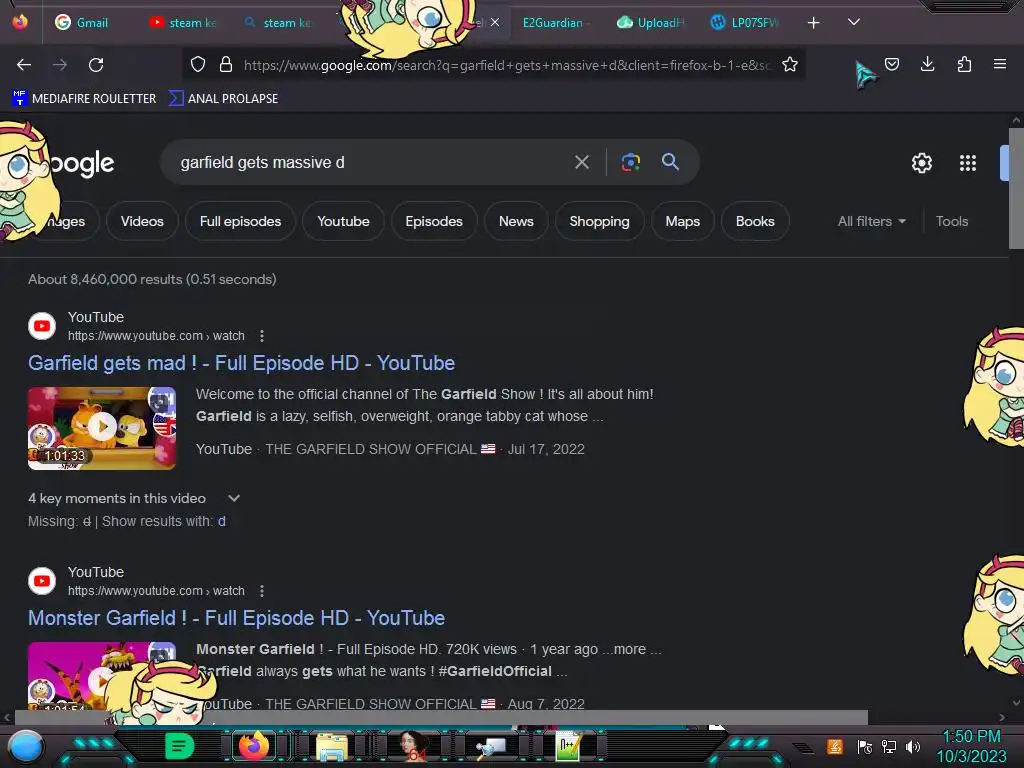This screenshot has width=1024, height=768.
Task: Click the address bar URL
Action: [506, 65]
